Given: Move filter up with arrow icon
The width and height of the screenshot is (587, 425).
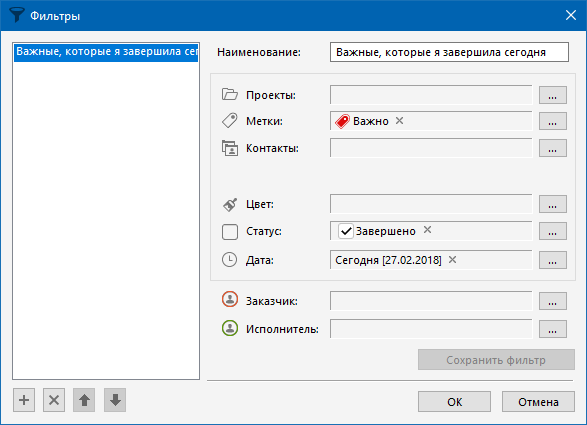Looking at the screenshot, I should [x=84, y=400].
